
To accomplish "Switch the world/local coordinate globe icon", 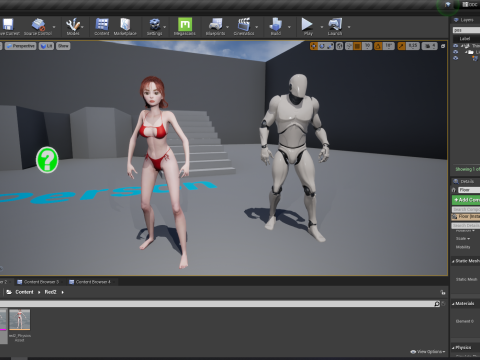I will [x=339, y=46].
